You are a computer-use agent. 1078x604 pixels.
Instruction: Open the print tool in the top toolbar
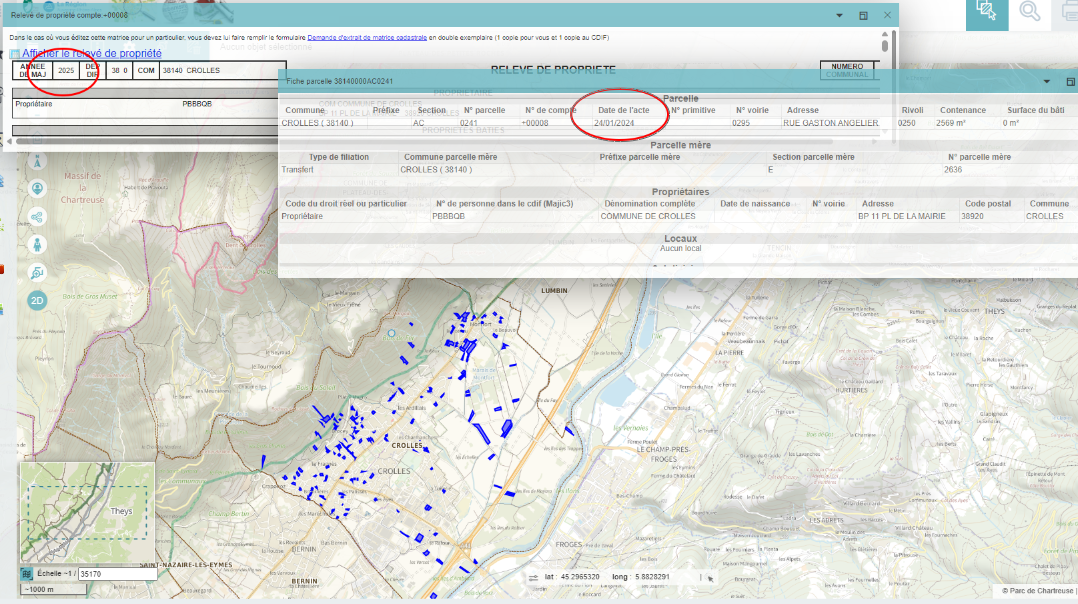(x=1069, y=12)
